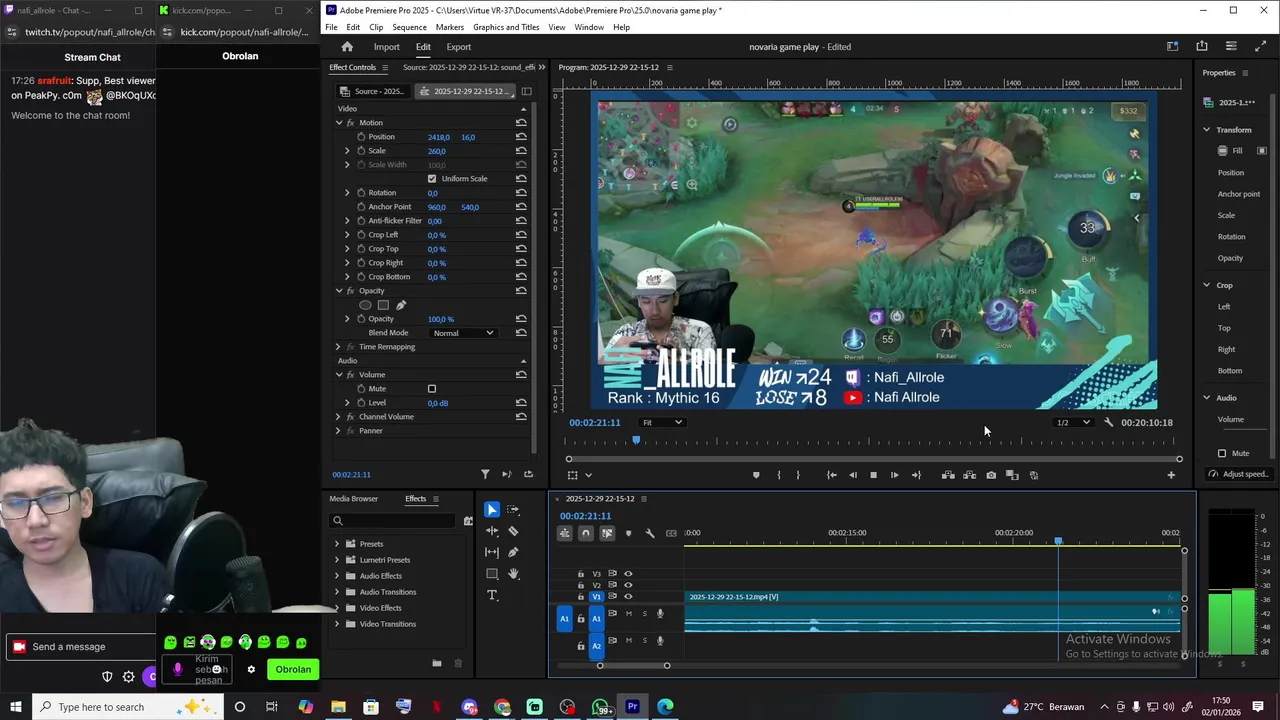Select the Selection tool arrow

coord(492,510)
